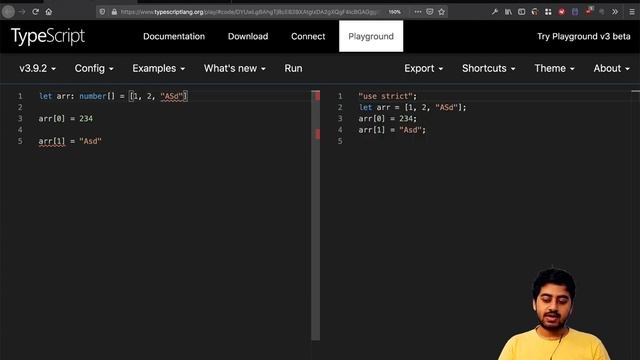Screen dimensions: 640x360
Task: Open the Download nav link
Action: [248, 36]
